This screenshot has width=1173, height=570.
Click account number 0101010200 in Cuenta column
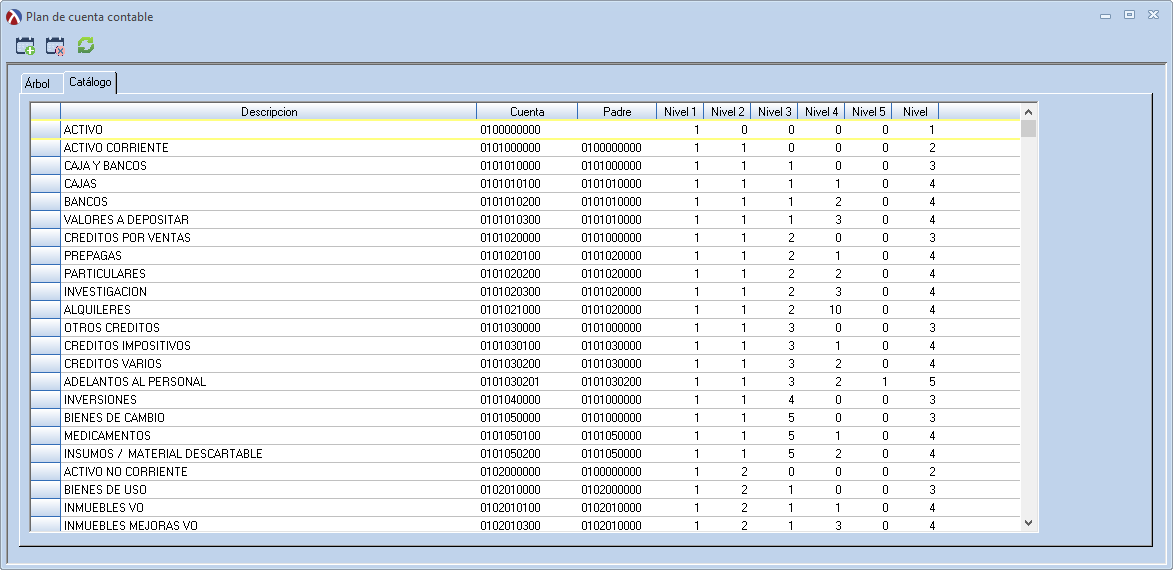(x=510, y=201)
